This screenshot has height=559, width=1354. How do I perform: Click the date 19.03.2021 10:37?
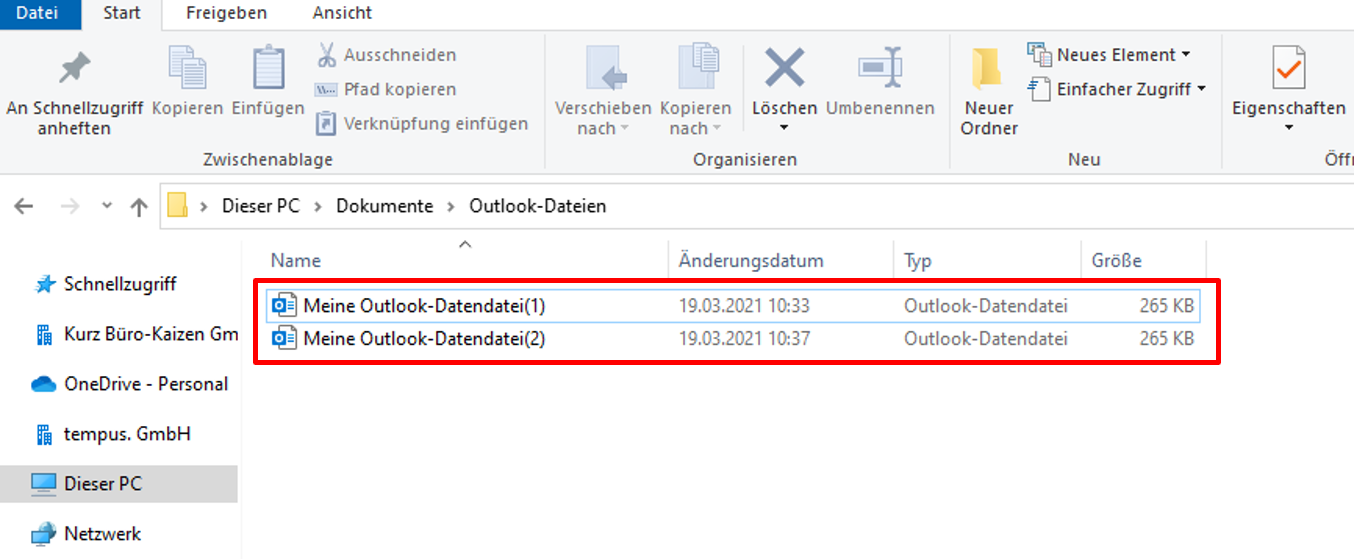tap(745, 339)
